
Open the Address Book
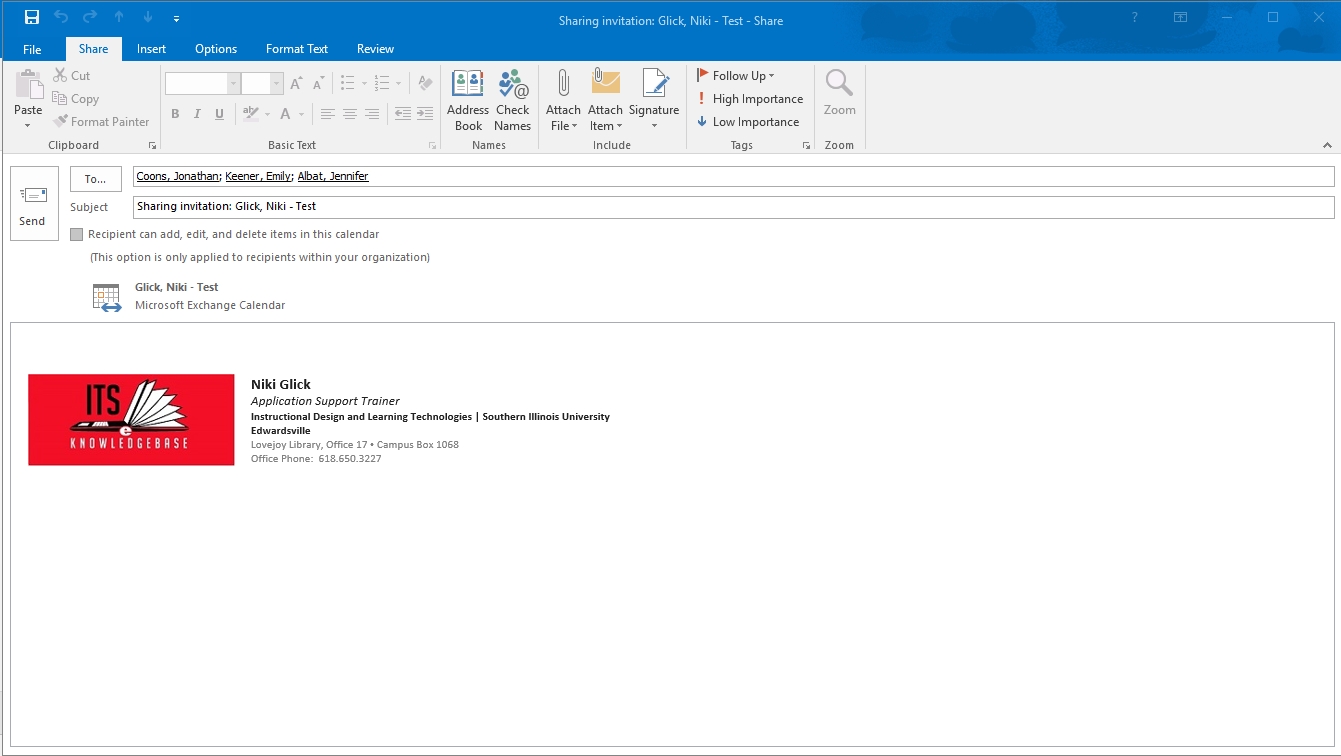[468, 100]
